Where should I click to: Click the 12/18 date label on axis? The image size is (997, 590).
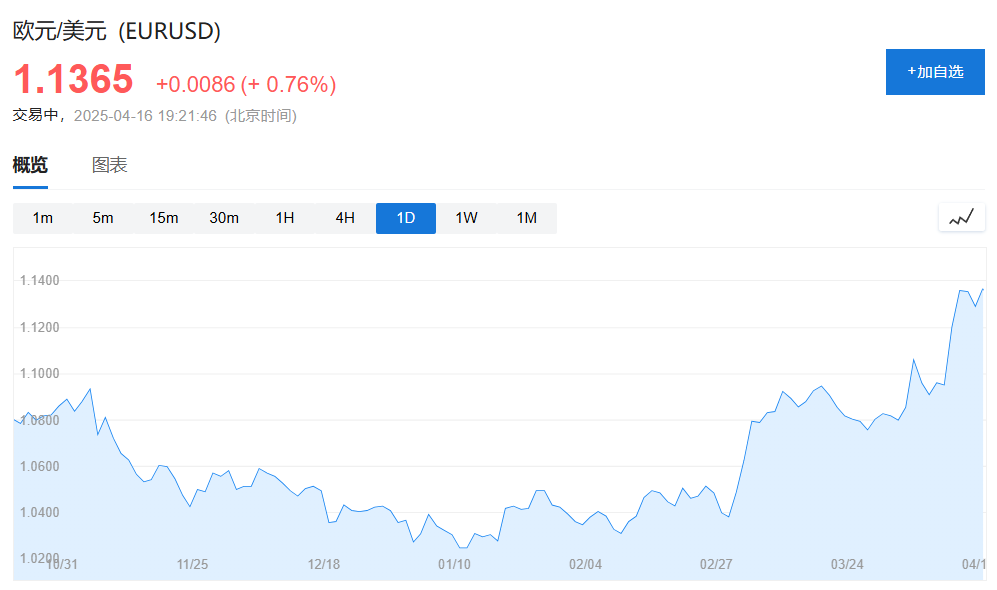point(324,564)
